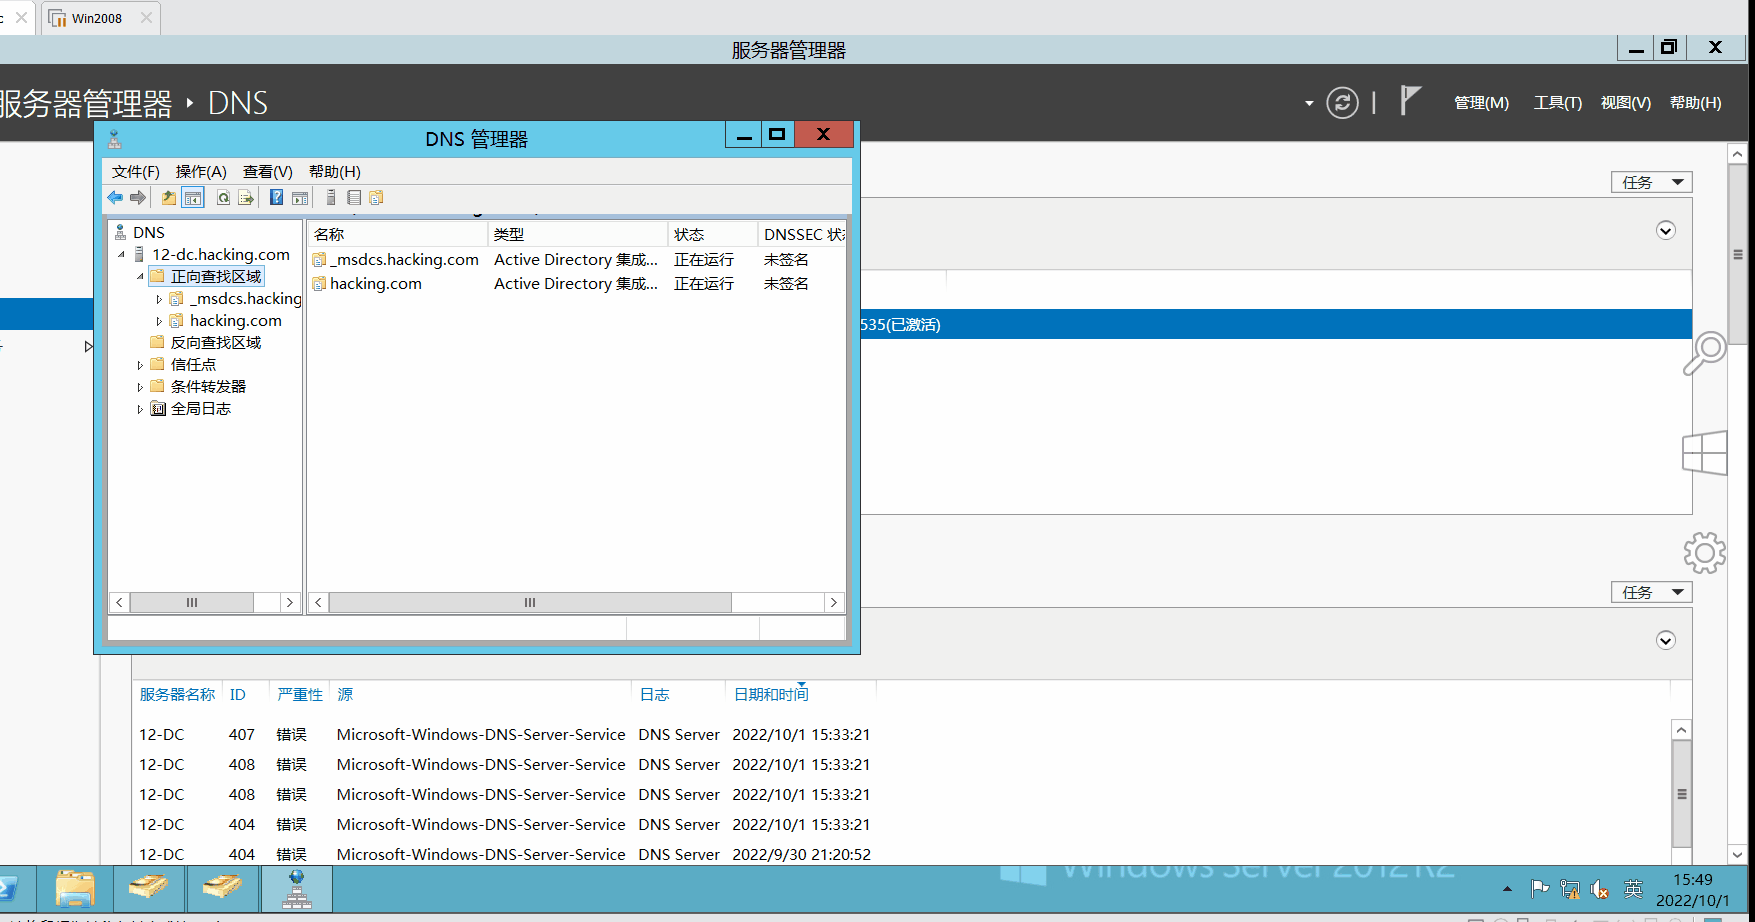Image resolution: width=1755 pixels, height=922 pixels.
Task: Expand the 条件转发器 tree node
Action: [x=140, y=387]
